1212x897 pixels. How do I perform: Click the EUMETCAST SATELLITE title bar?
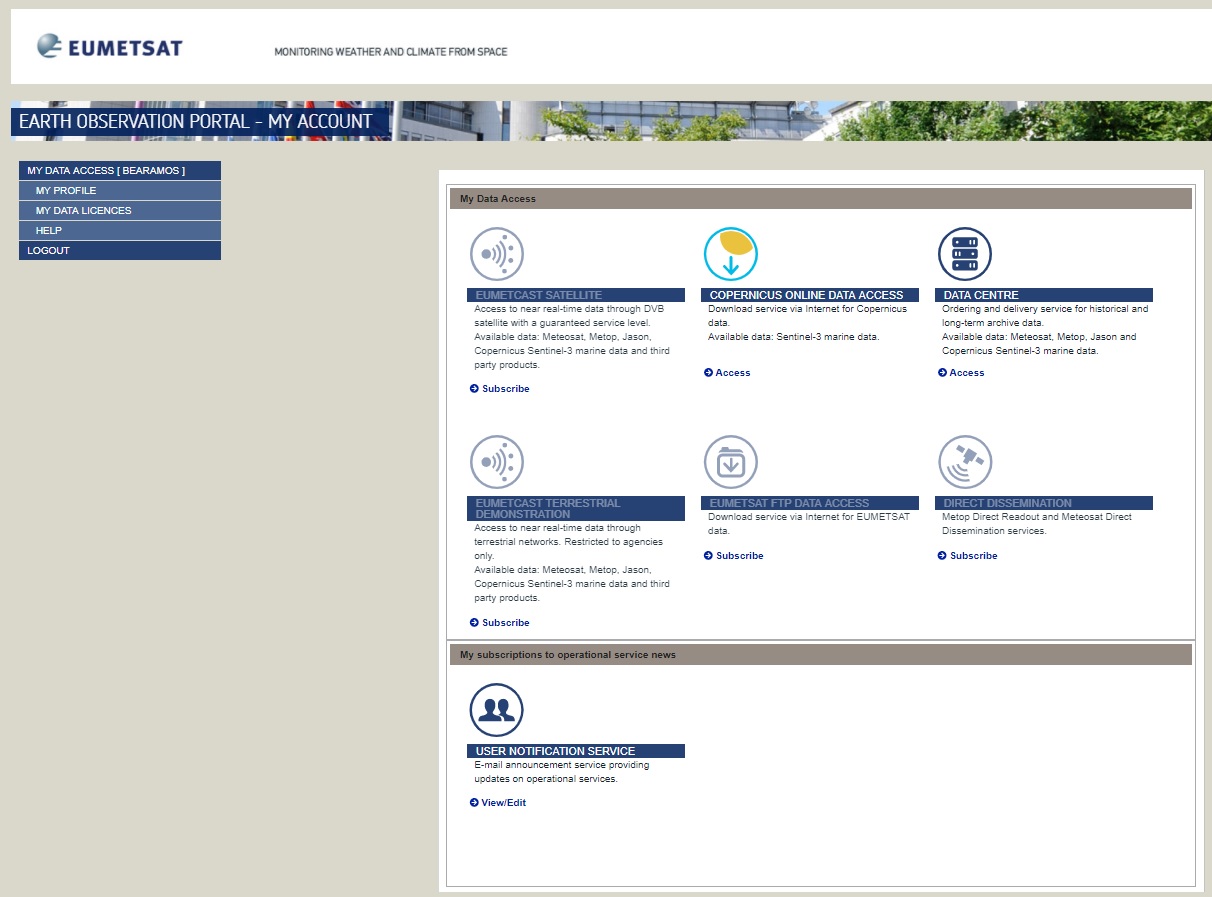click(x=576, y=295)
